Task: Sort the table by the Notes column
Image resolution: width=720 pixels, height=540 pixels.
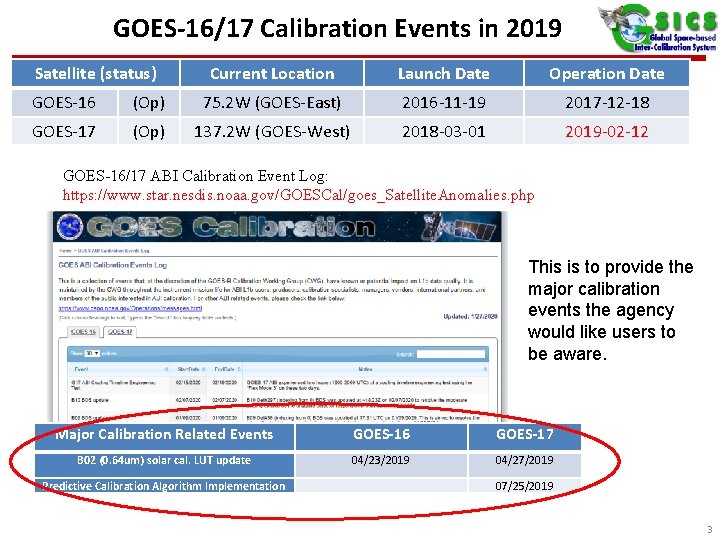Action: coord(366,369)
